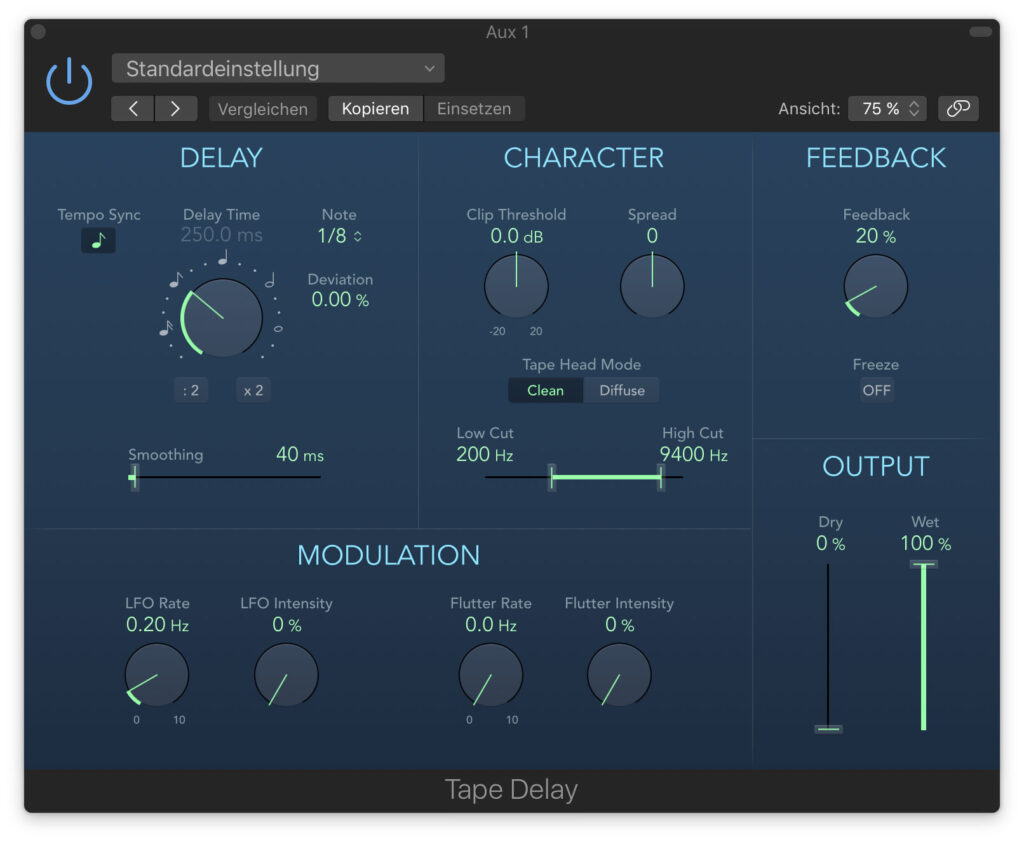Click the Clip Threshold knob
Viewport: 1024px width, 842px height.
516,286
